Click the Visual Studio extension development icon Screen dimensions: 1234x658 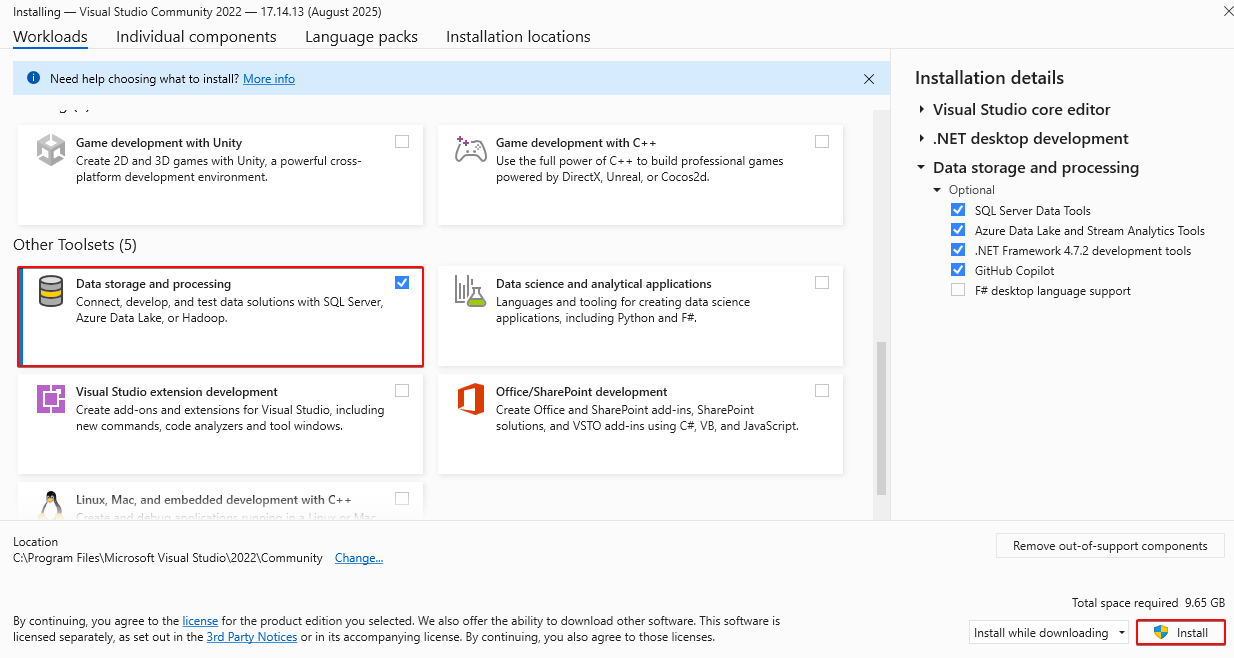51,399
